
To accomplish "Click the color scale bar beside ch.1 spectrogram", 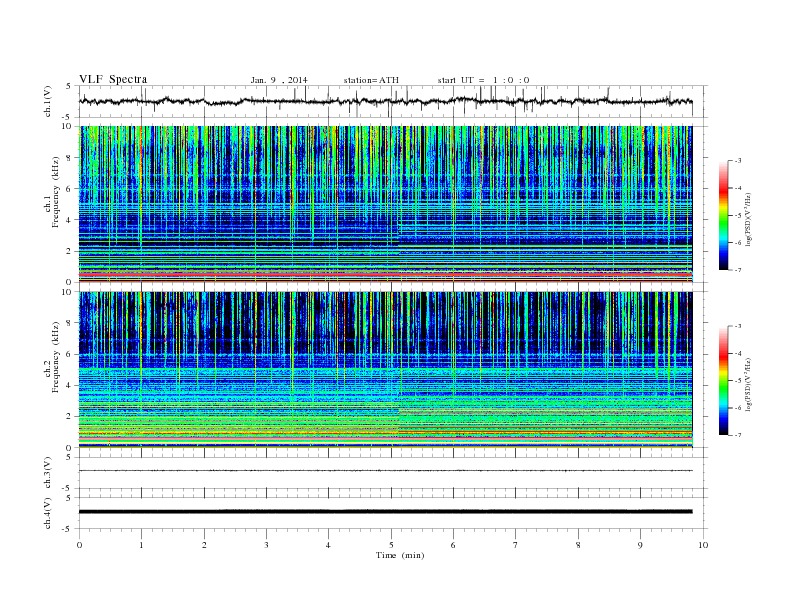I will [723, 215].
